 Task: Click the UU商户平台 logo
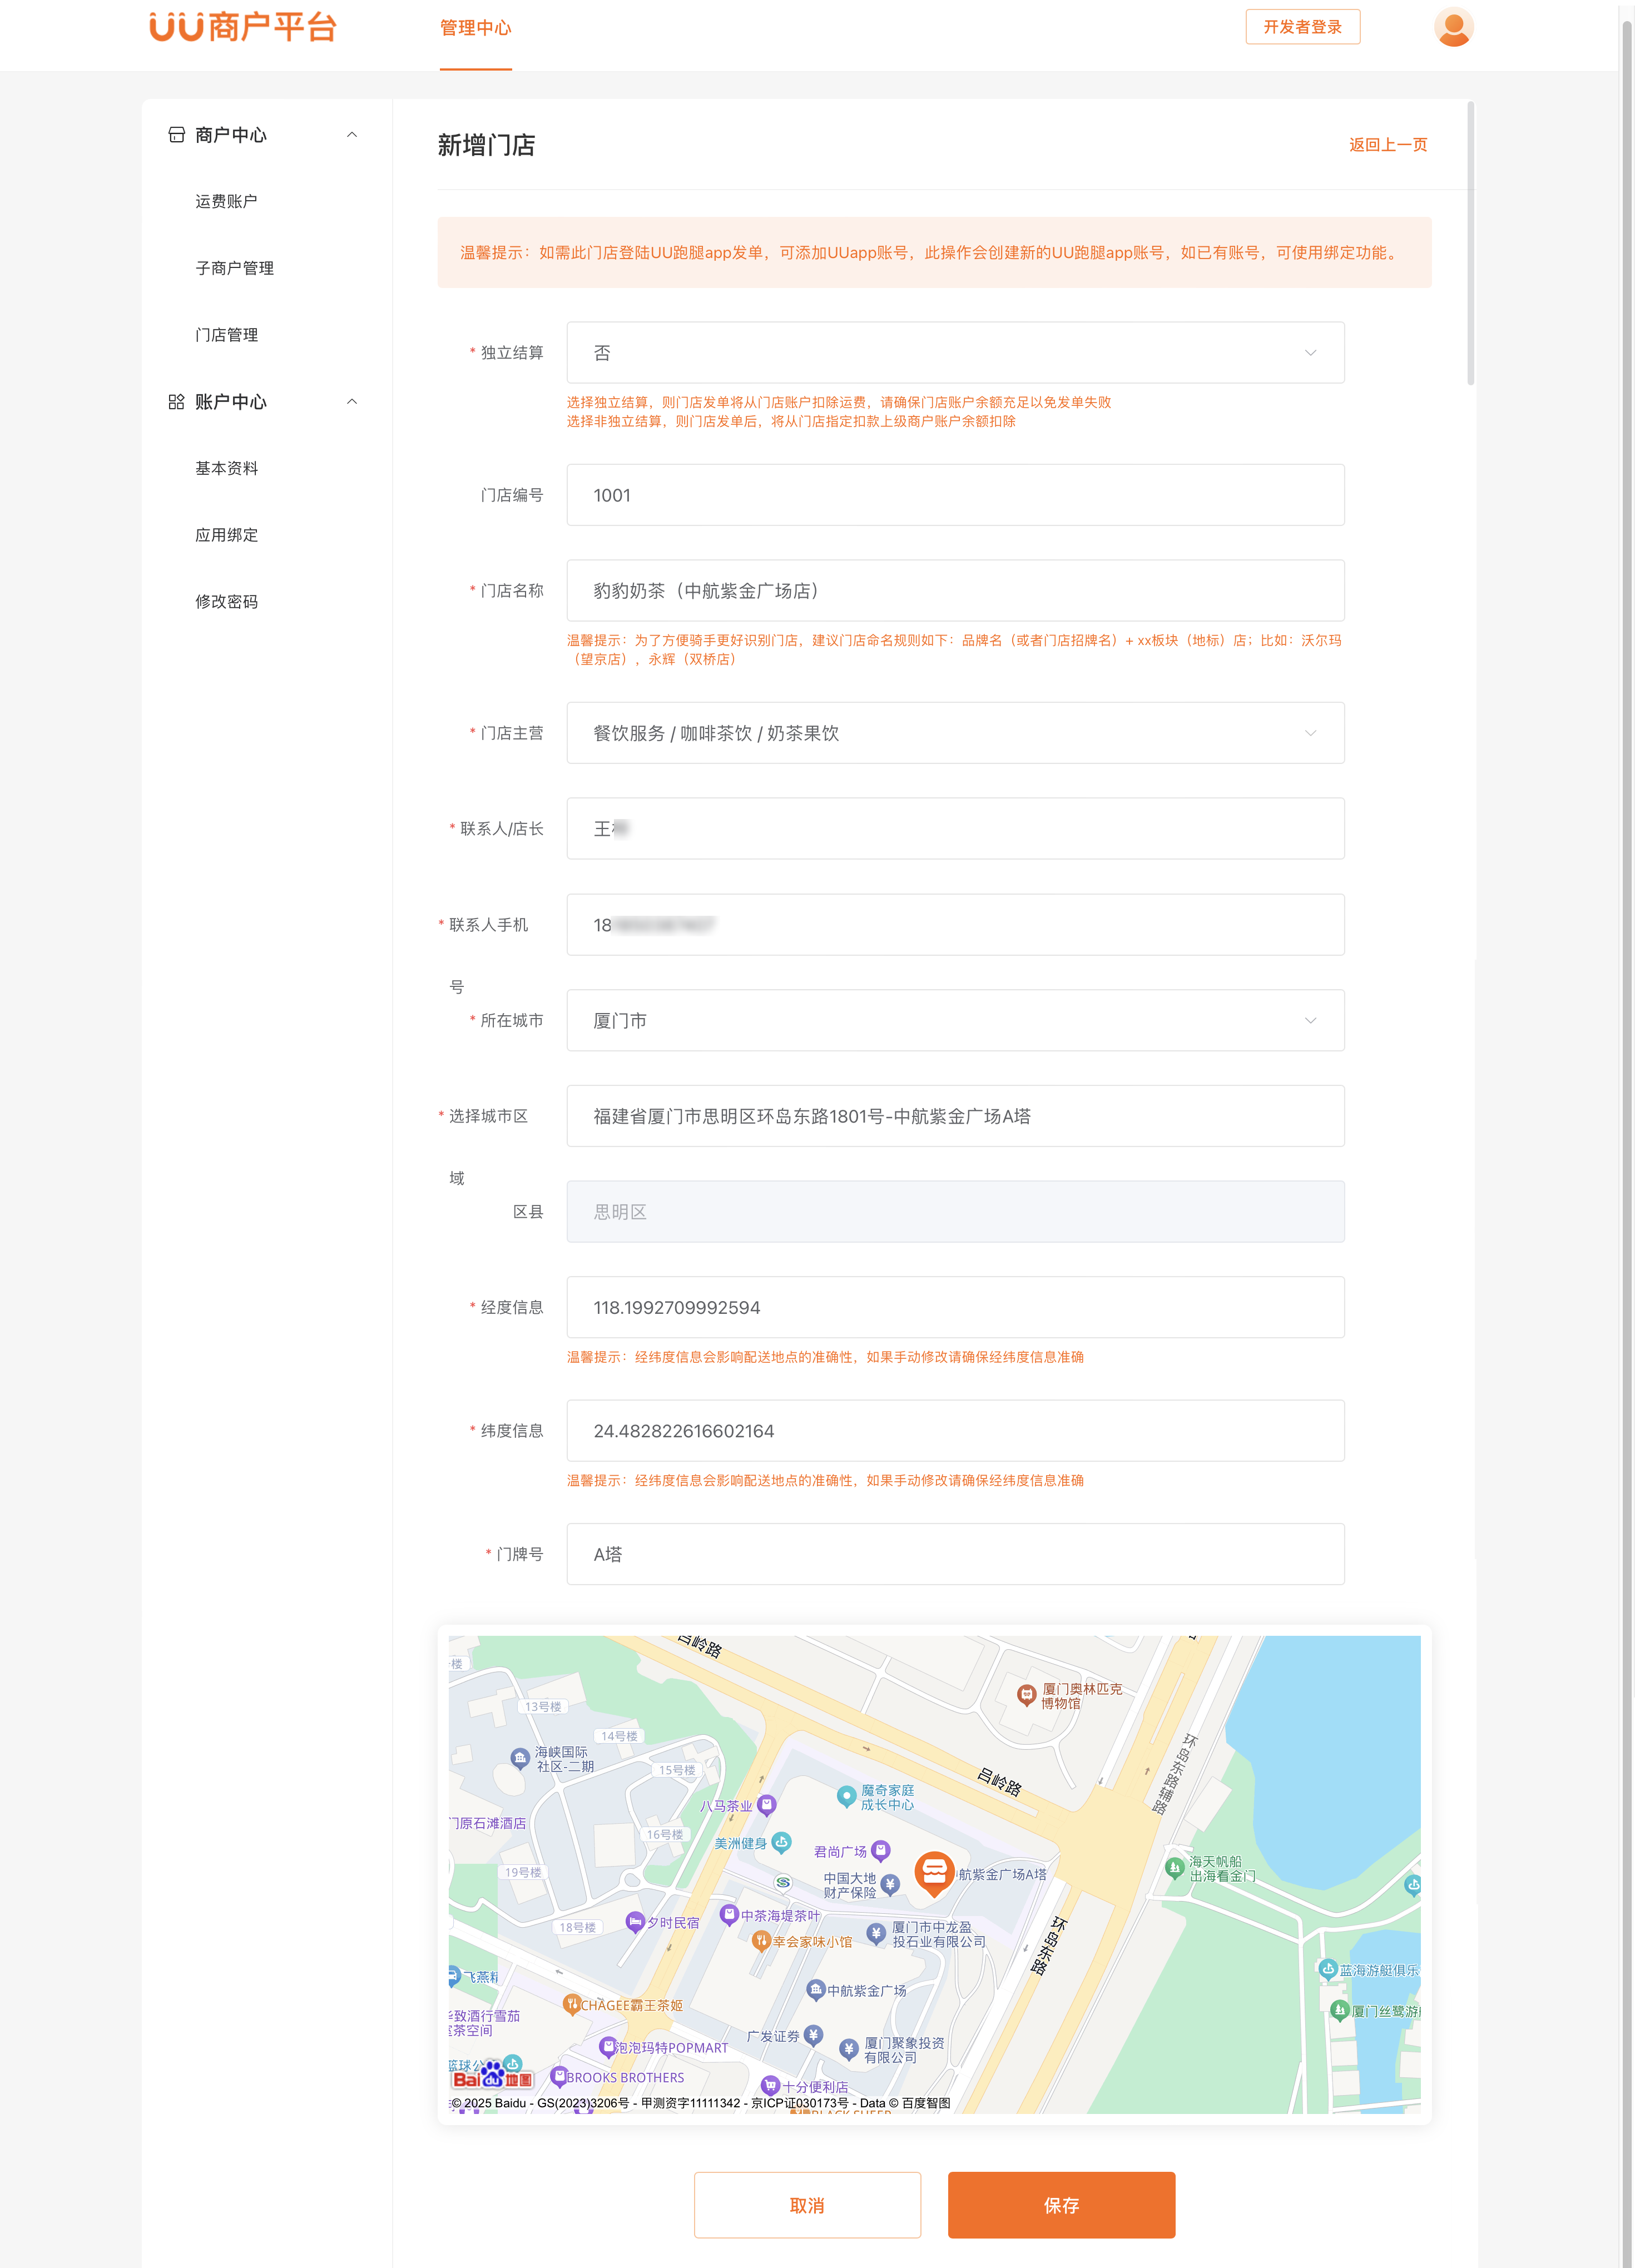(x=243, y=27)
